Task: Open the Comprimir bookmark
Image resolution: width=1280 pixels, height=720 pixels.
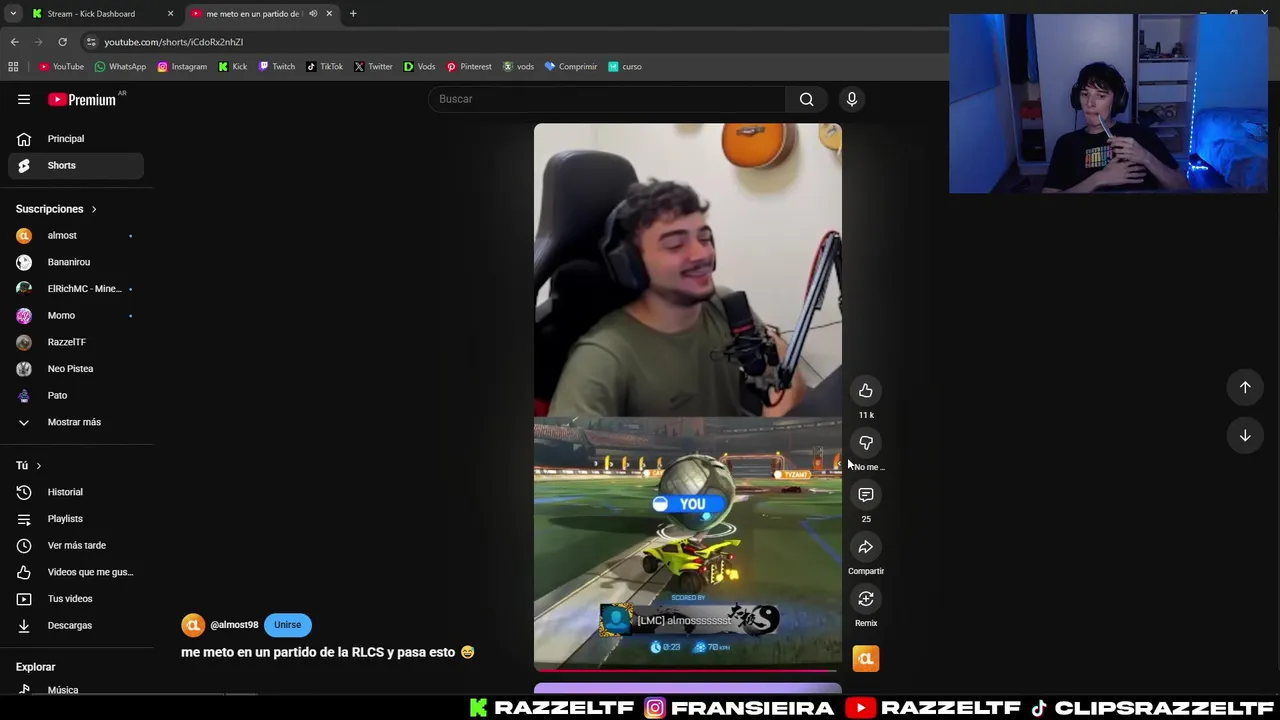Action: tap(571, 67)
